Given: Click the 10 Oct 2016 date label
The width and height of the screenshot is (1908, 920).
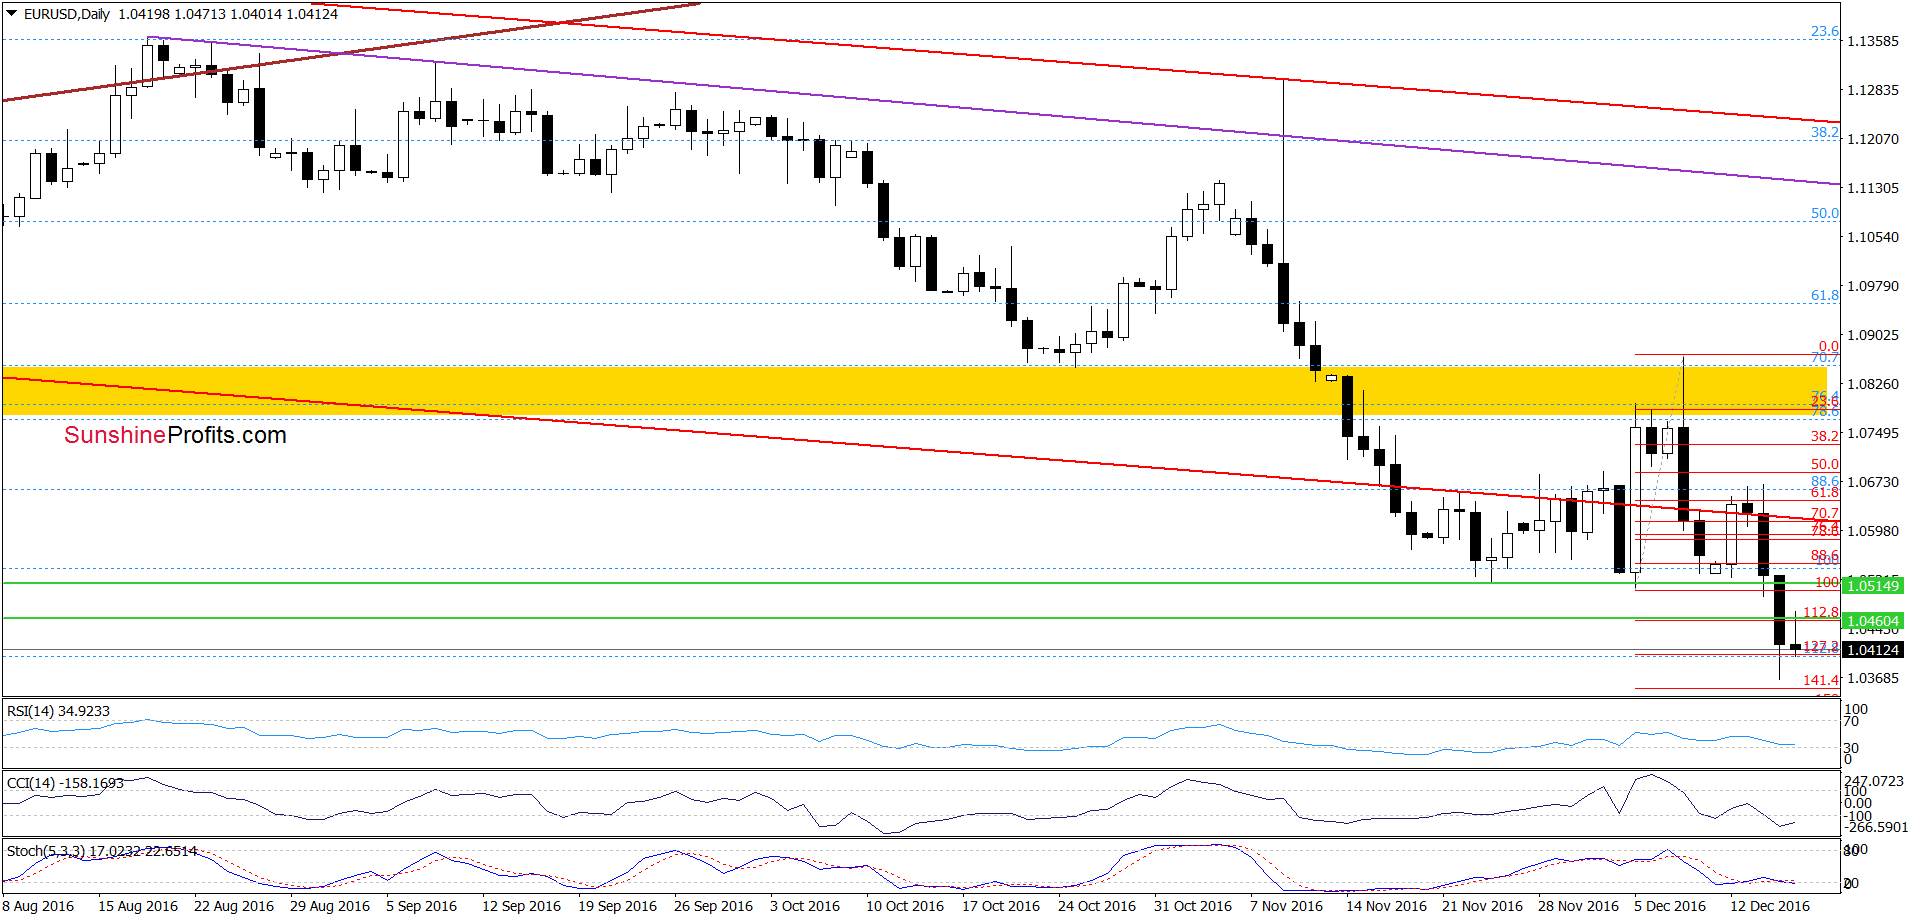Looking at the screenshot, I should click(905, 906).
